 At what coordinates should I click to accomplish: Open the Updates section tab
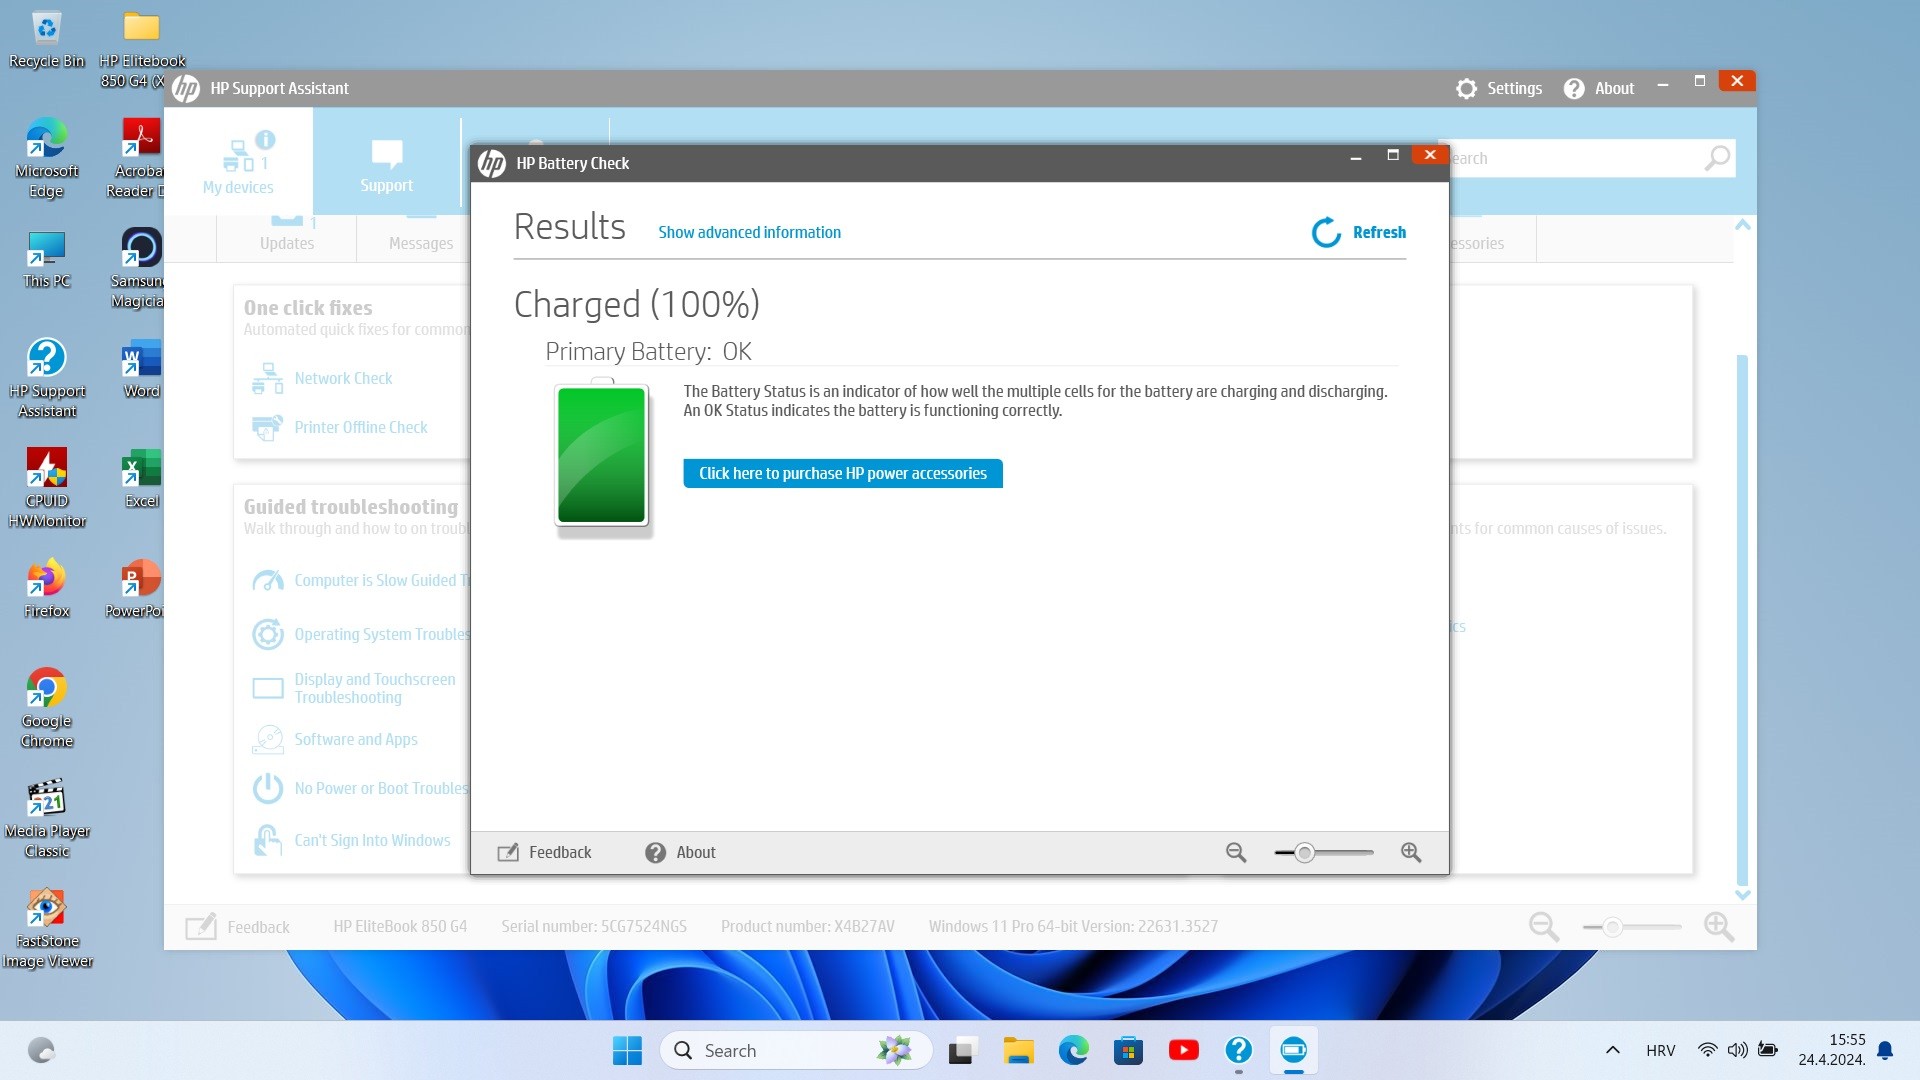(x=287, y=239)
